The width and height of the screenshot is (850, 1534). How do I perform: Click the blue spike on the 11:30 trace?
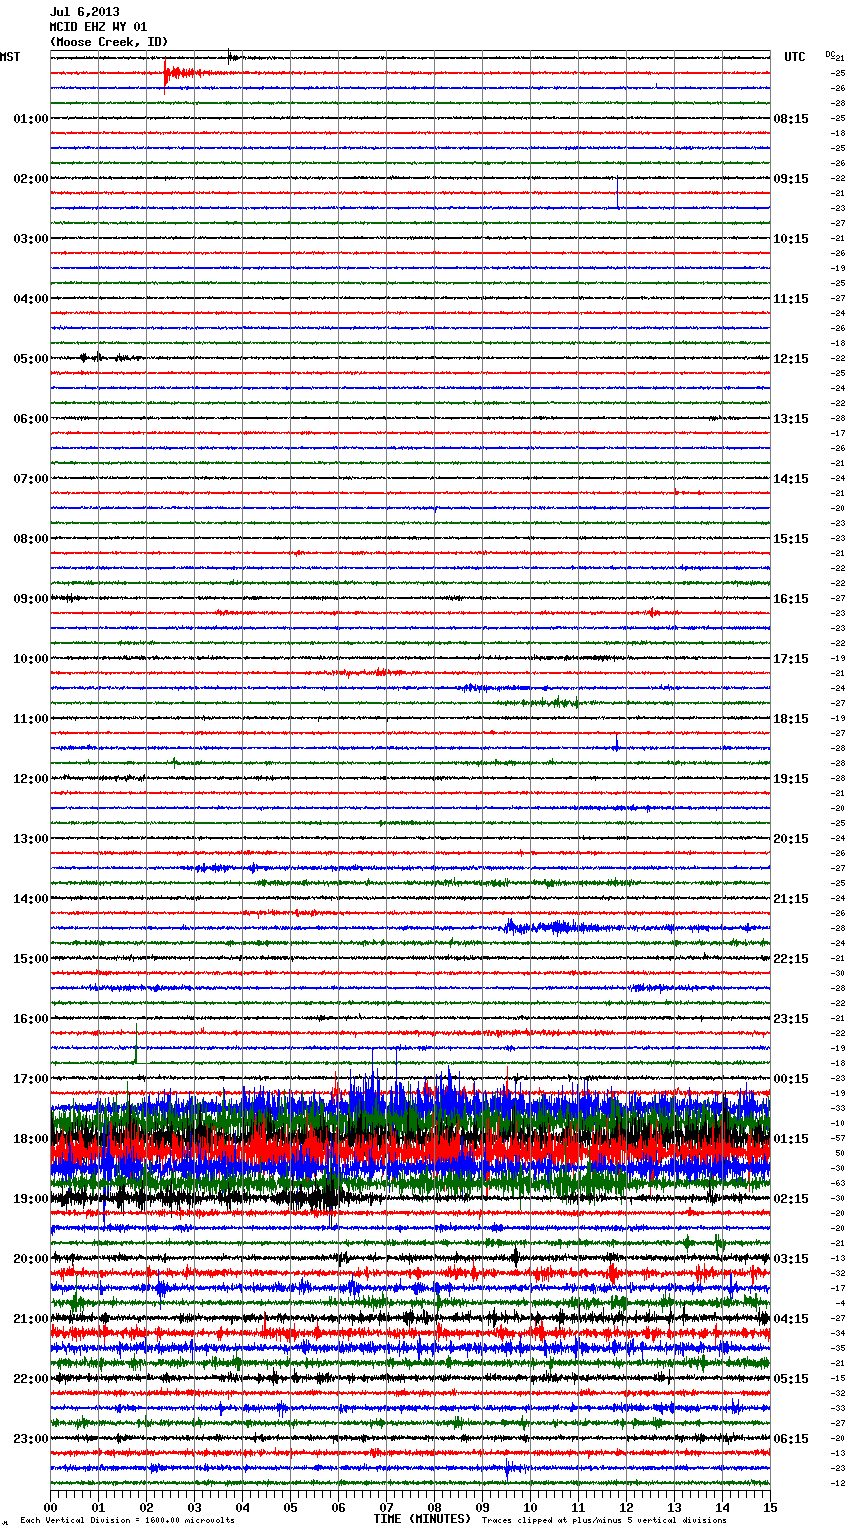616,742
